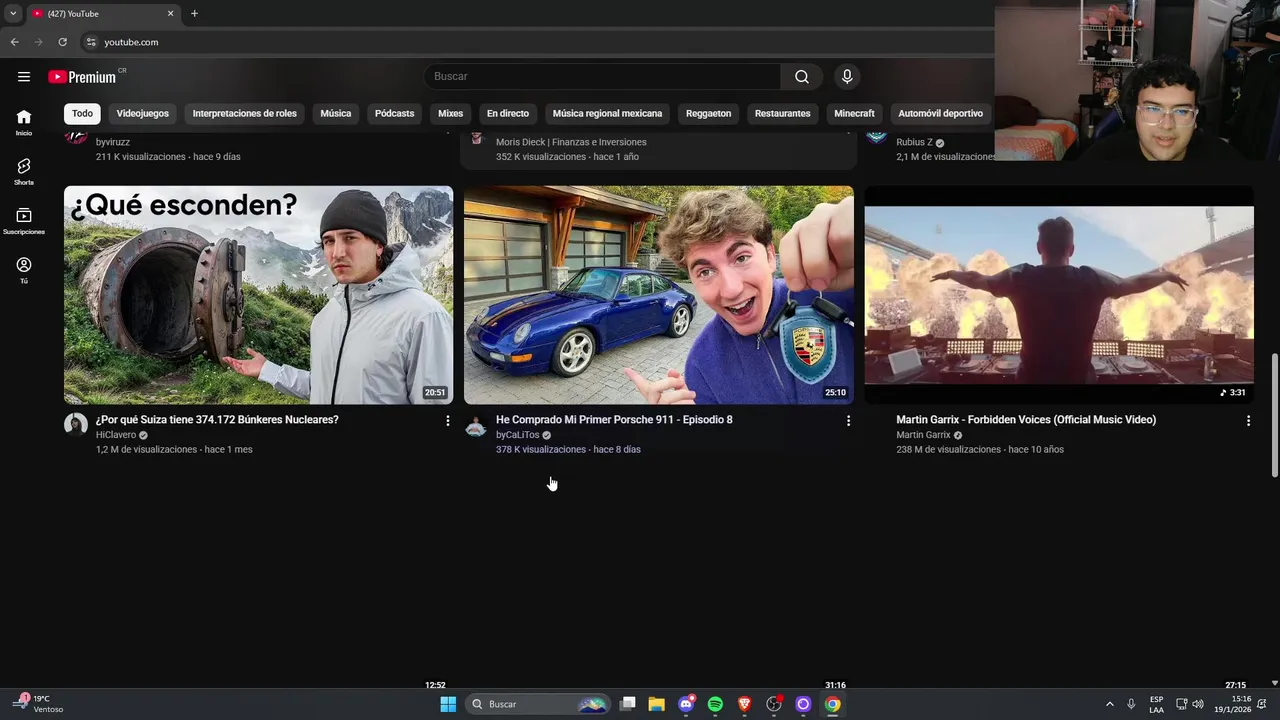Start voice search with the microphone icon

[x=847, y=77]
